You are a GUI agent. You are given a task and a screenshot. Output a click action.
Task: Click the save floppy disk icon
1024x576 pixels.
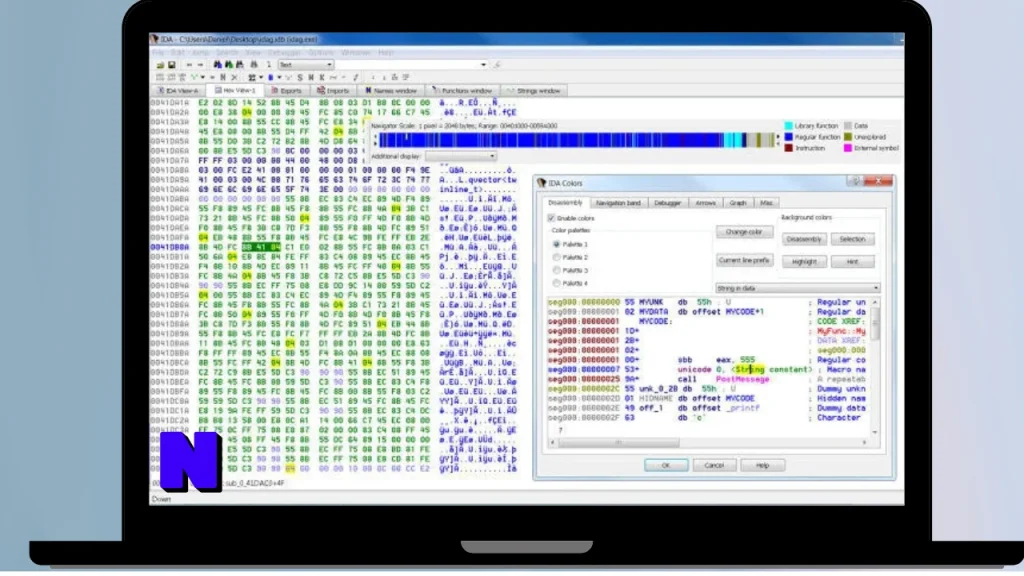[x=172, y=65]
